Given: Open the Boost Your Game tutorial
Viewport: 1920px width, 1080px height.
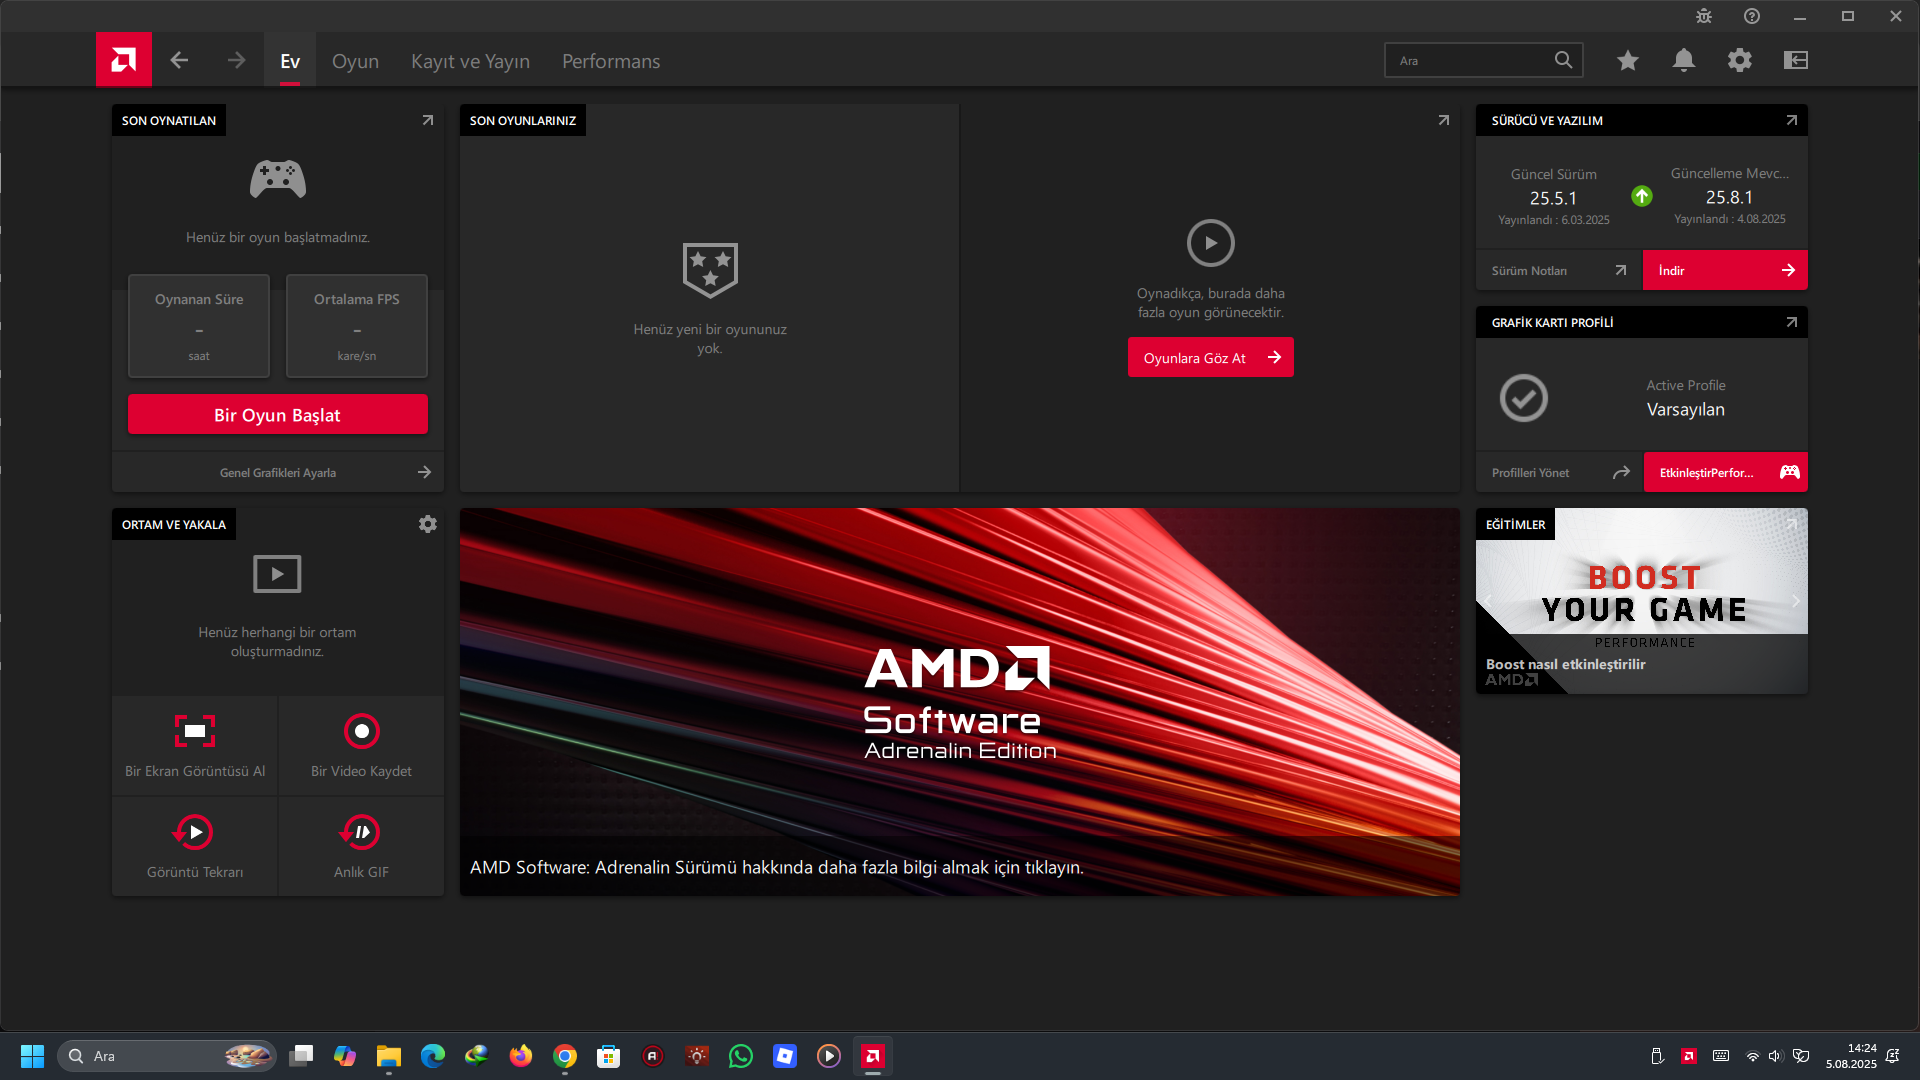Looking at the screenshot, I should 1642,601.
